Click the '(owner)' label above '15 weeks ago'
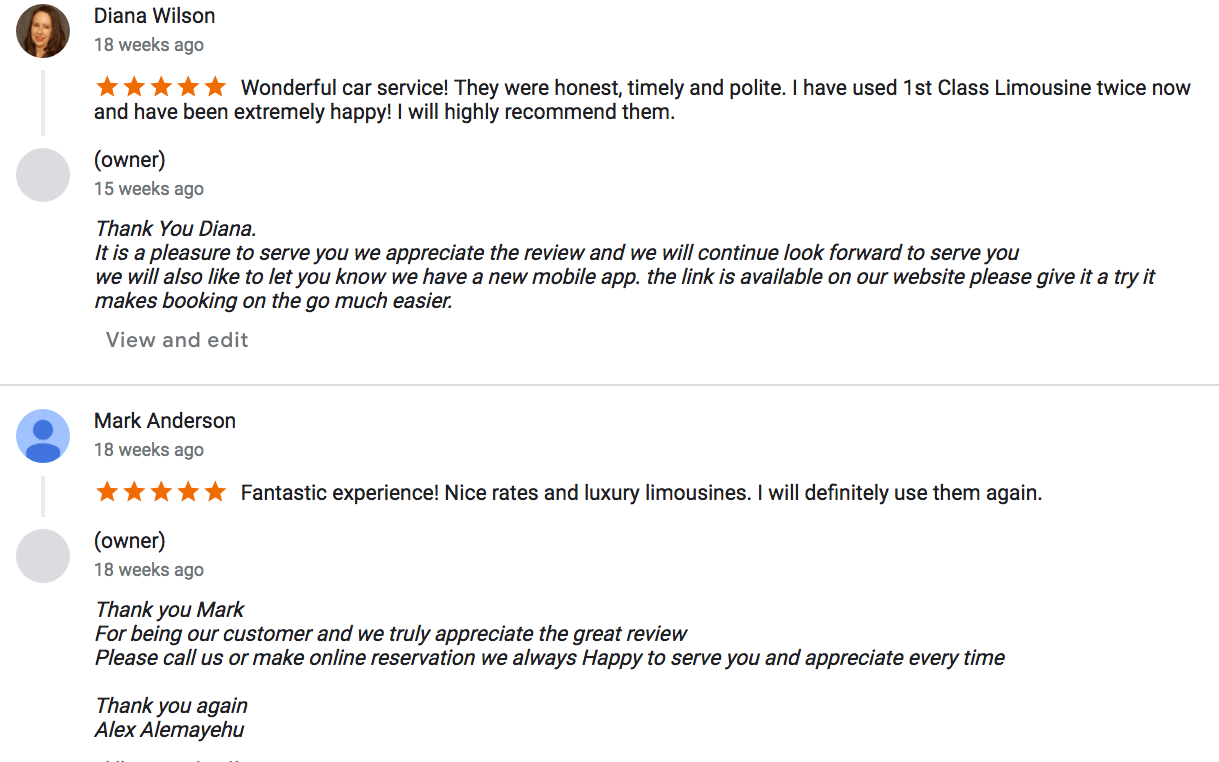Viewport: 1219px width, 762px height. click(129, 160)
